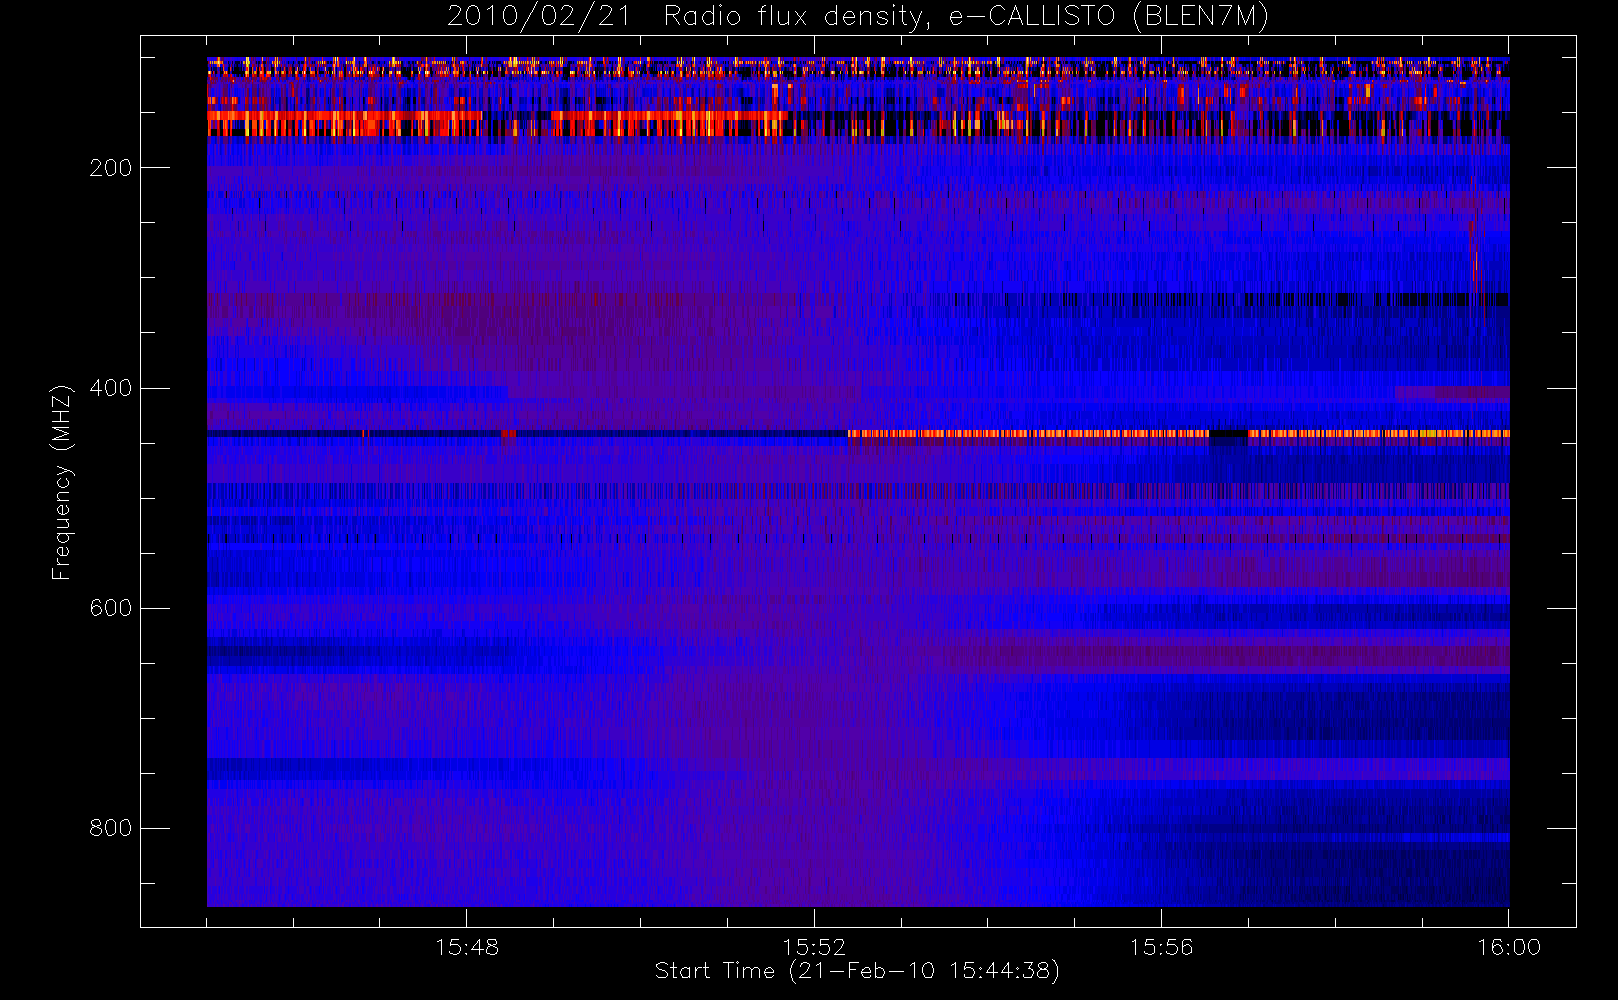The height and width of the screenshot is (1000, 1618).
Task: Click the '15:56' time tick label
Action: click(1161, 947)
